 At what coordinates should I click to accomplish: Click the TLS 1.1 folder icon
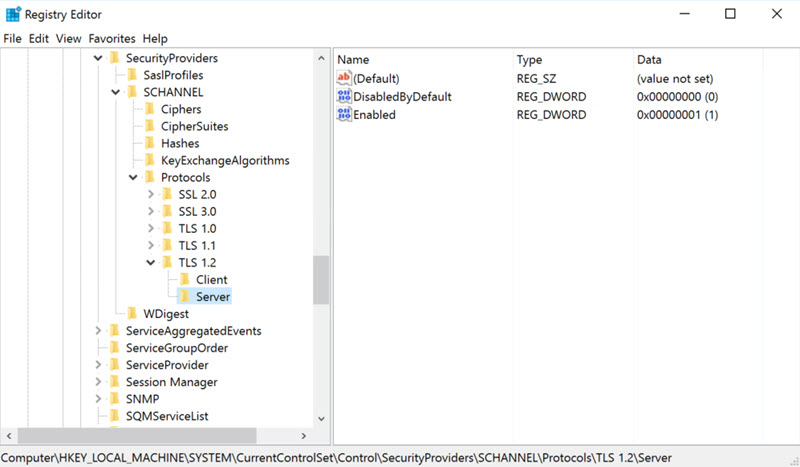[167, 245]
